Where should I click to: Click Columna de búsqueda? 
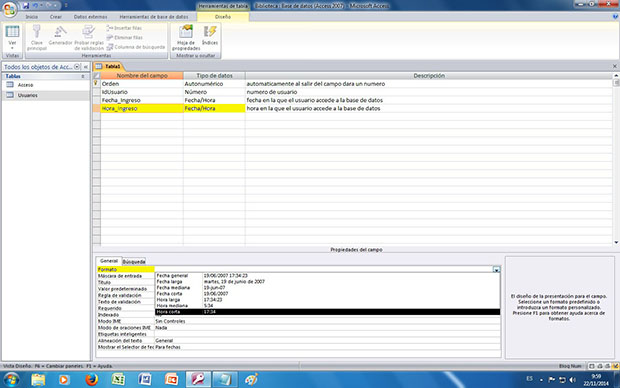136,47
